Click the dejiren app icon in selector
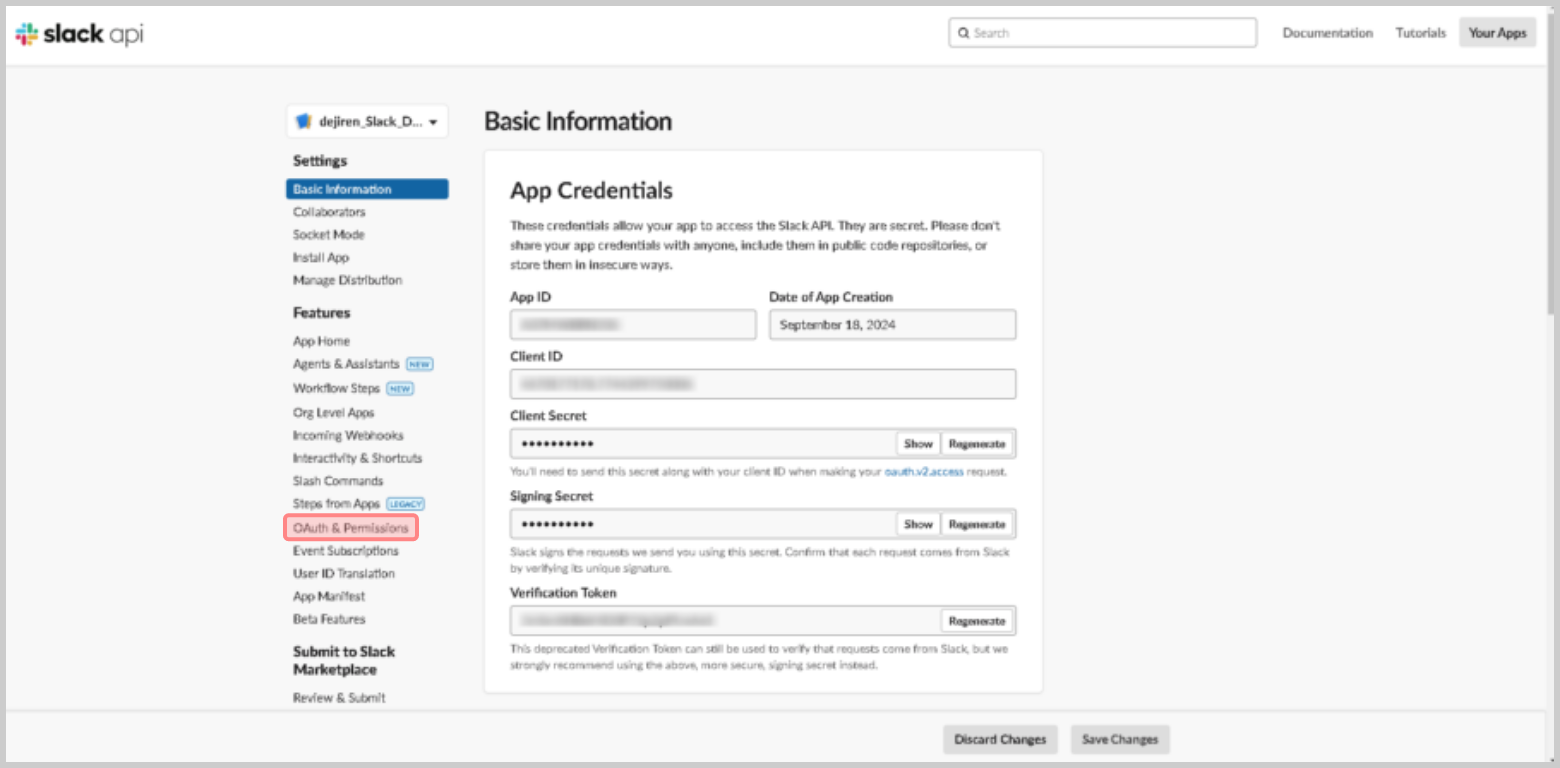Viewport: 1560px width, 768px height. click(x=304, y=122)
